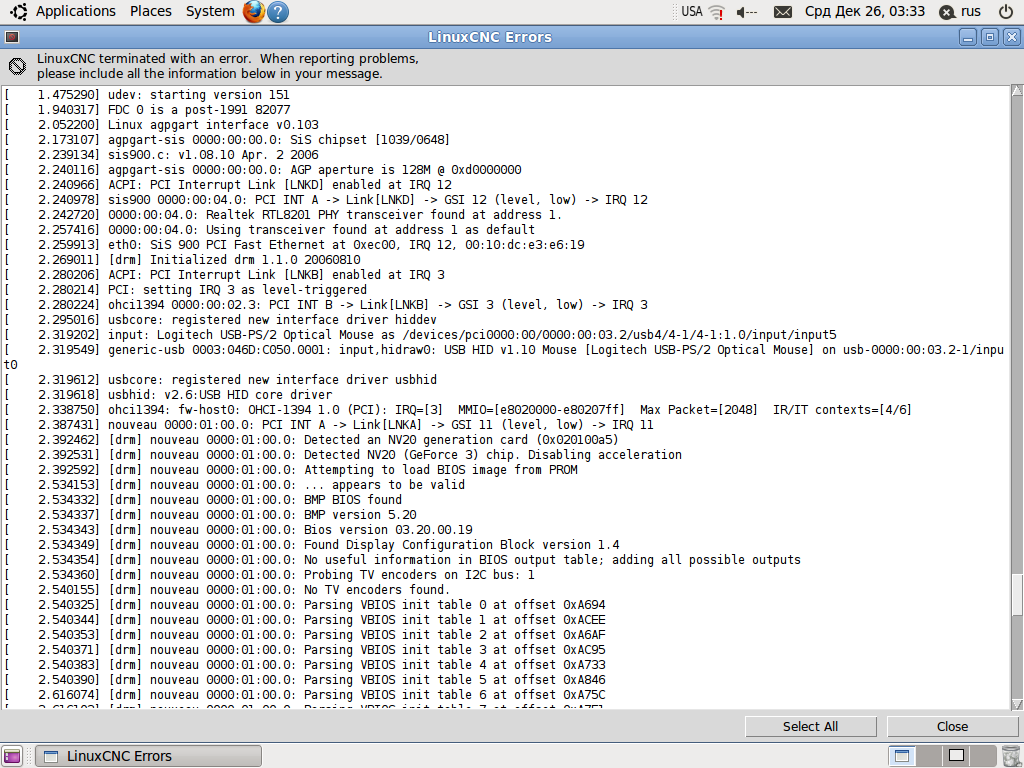
Task: Click the error stop icon beside message
Action: [17, 66]
